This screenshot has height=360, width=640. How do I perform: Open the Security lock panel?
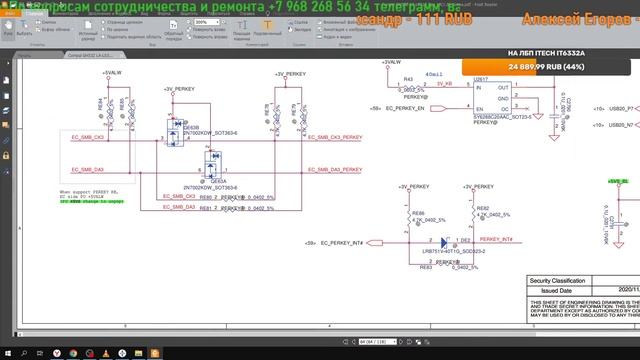tap(6, 156)
